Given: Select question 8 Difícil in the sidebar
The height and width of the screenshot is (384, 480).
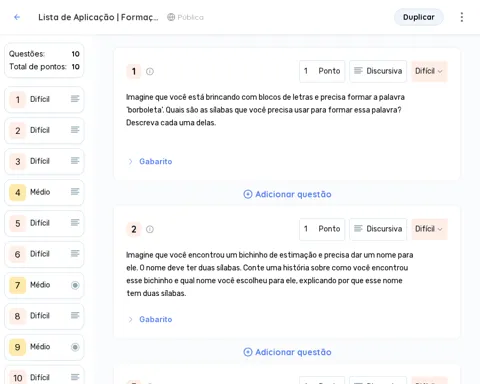Looking at the screenshot, I should (44, 316).
